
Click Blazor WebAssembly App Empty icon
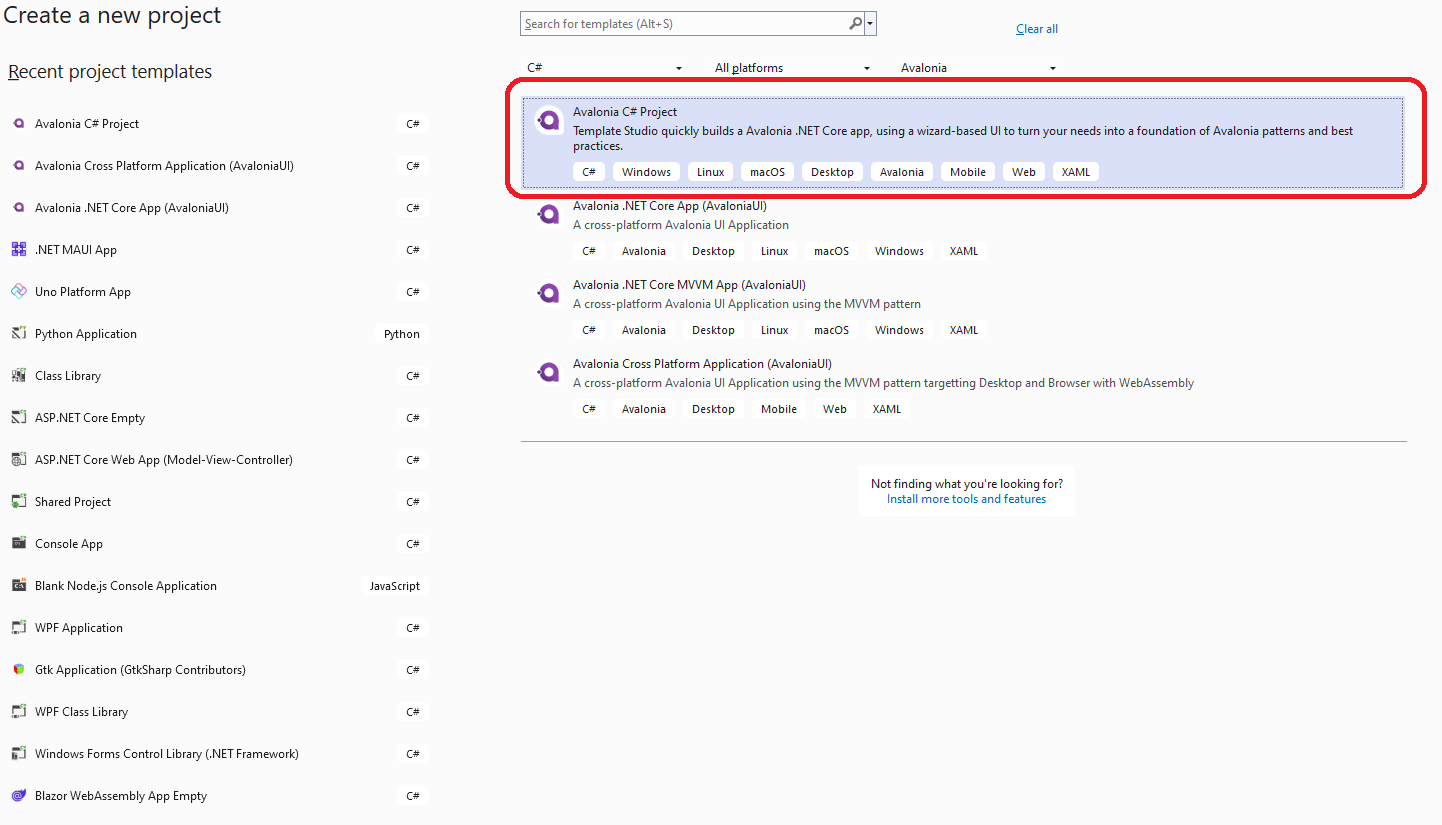click(x=18, y=796)
